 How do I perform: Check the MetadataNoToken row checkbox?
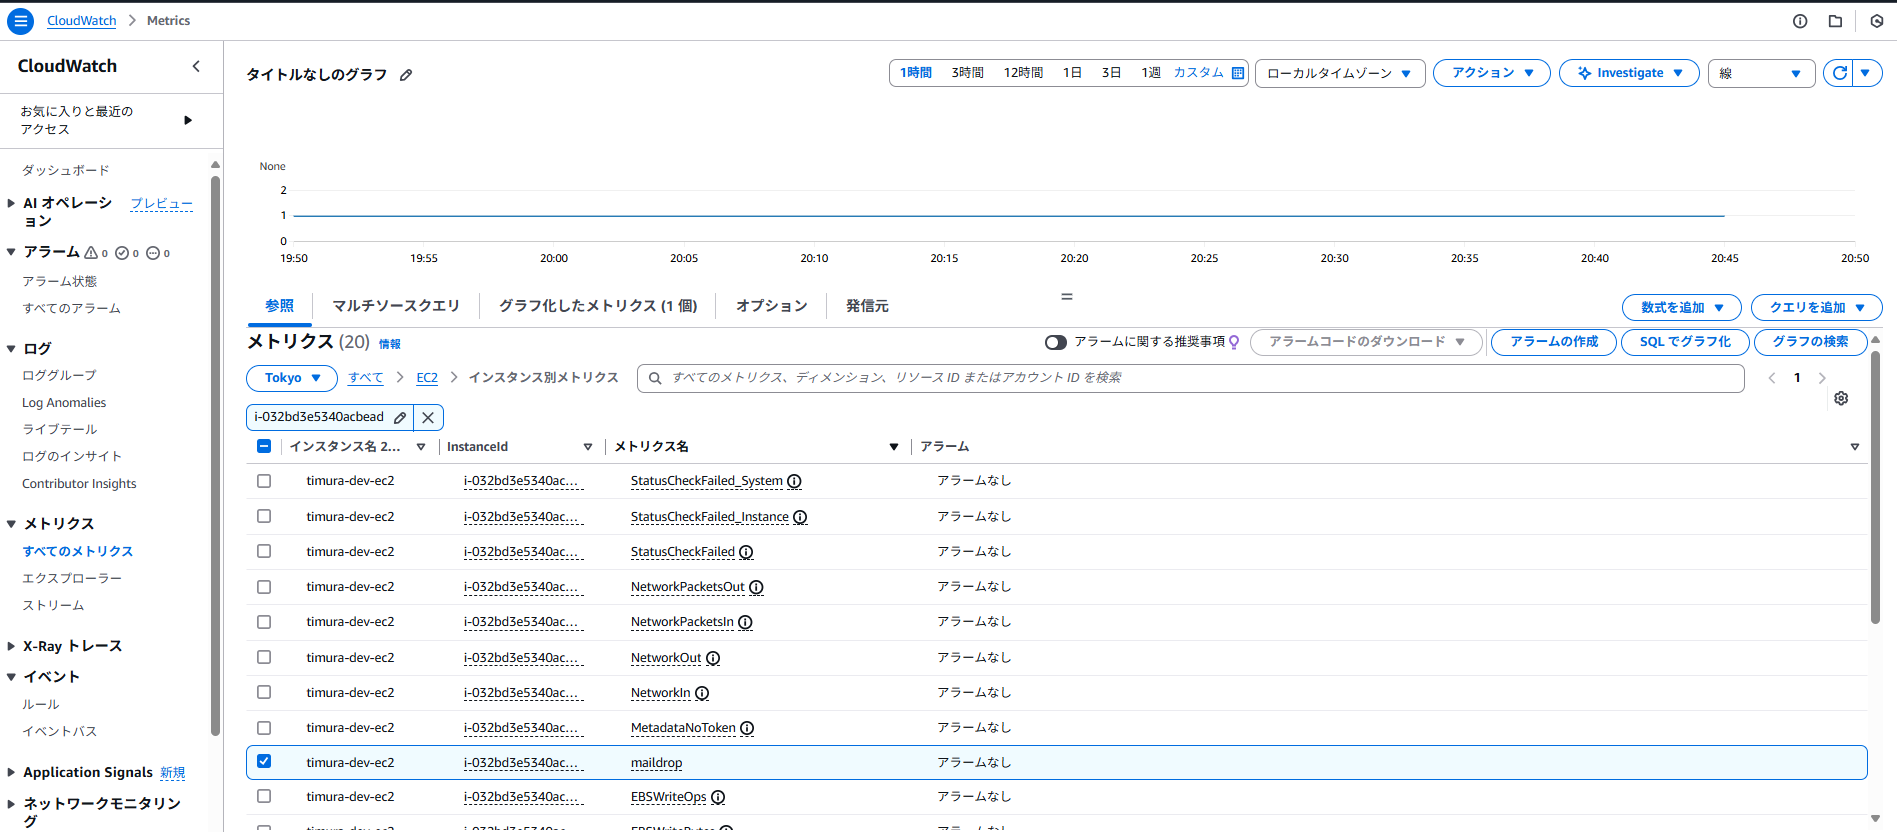[x=264, y=728]
